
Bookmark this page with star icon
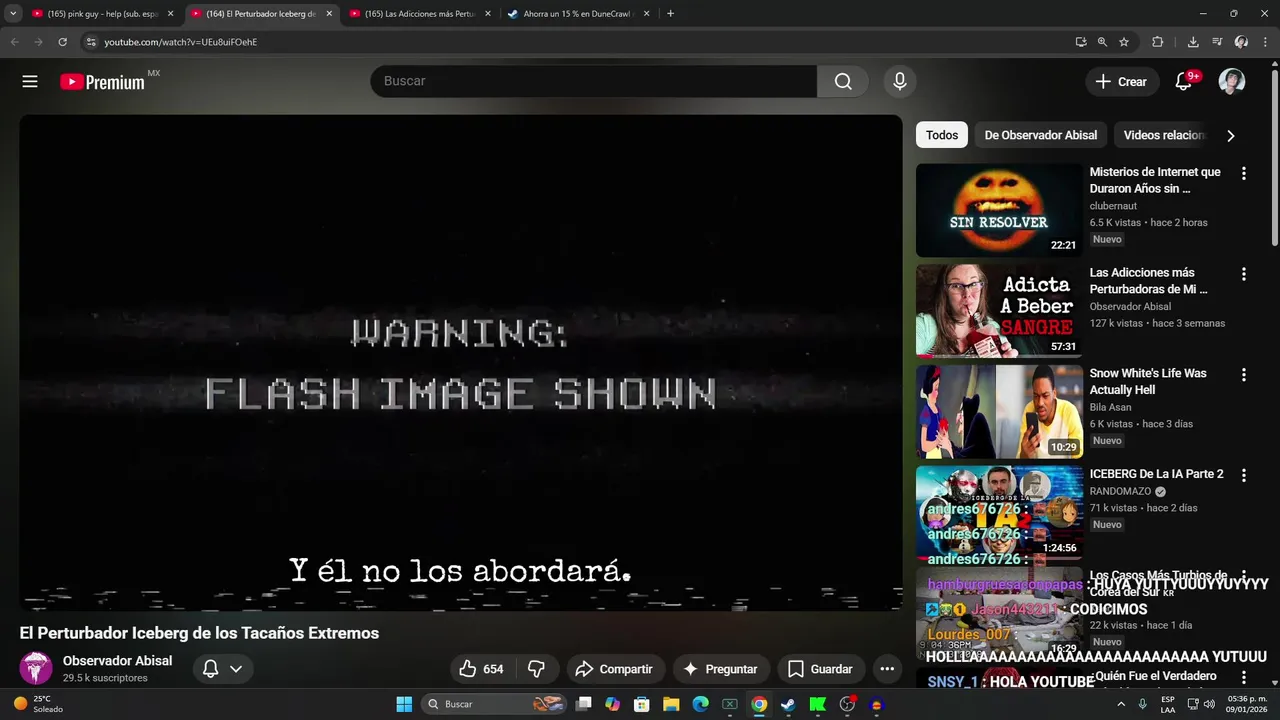[1124, 42]
